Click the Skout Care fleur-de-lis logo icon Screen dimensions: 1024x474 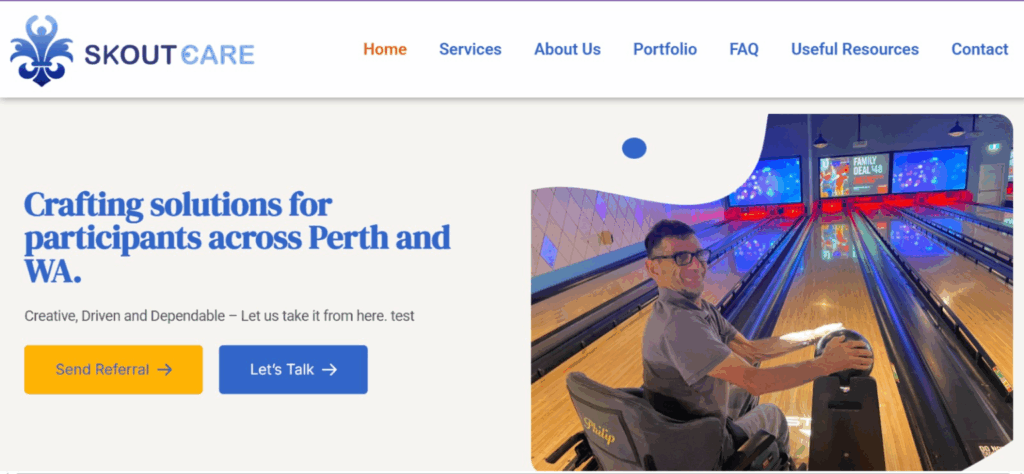tap(41, 50)
